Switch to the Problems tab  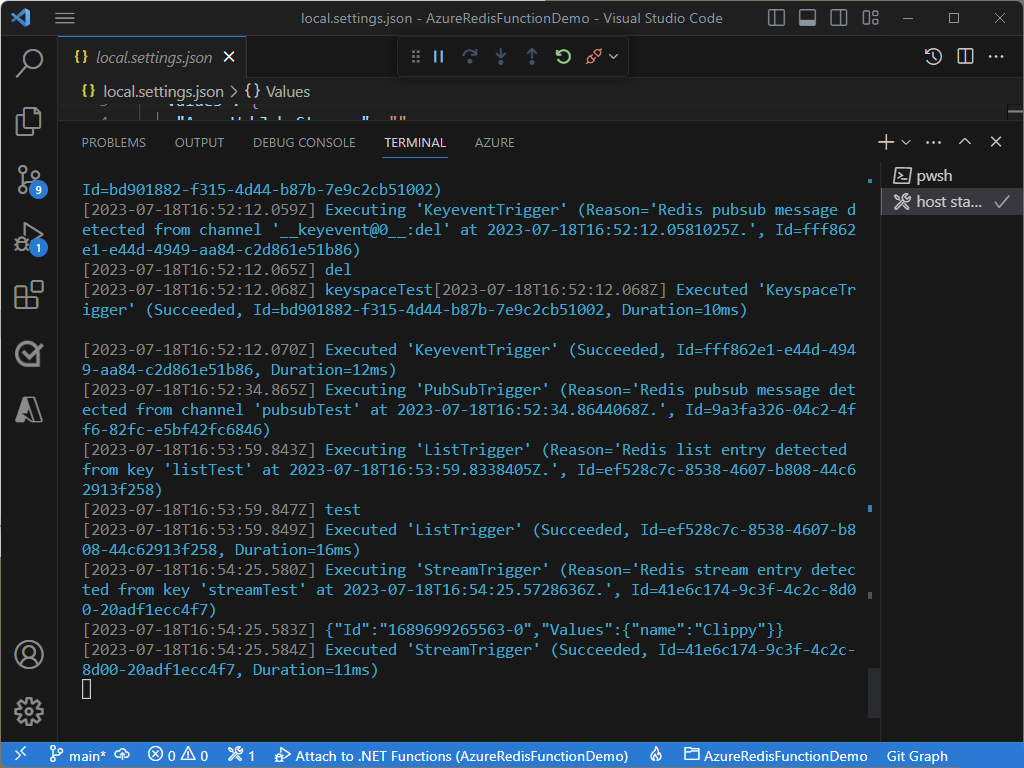point(113,143)
